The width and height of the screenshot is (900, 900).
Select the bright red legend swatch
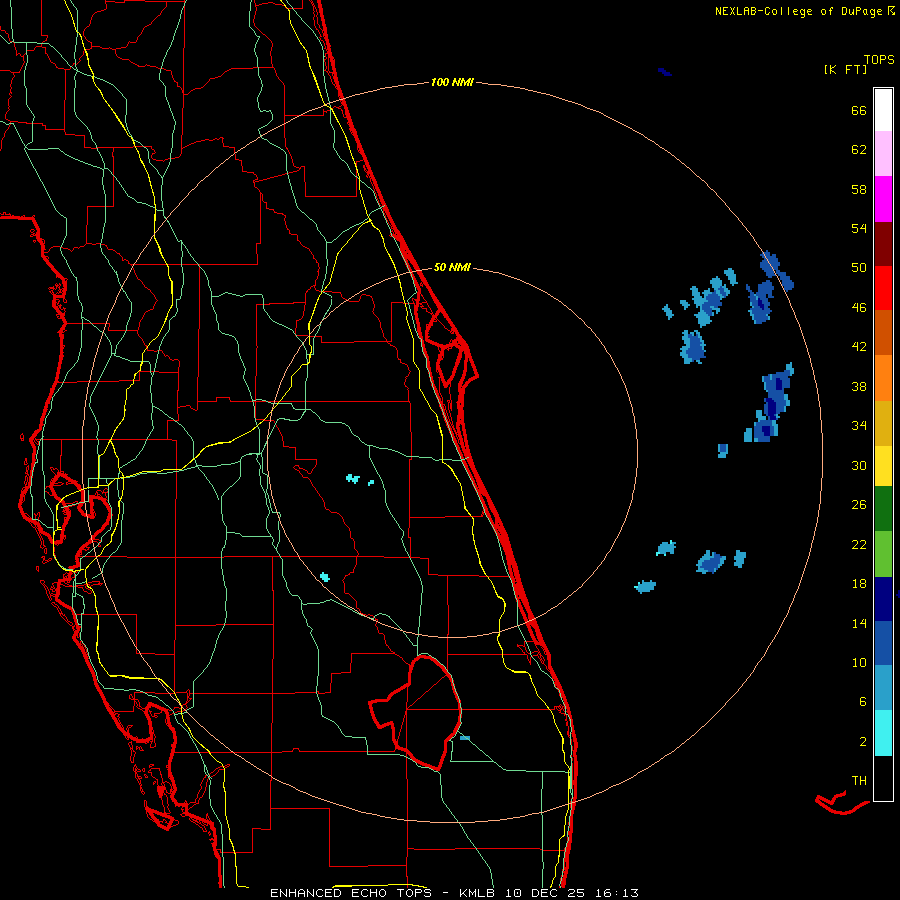(x=883, y=288)
